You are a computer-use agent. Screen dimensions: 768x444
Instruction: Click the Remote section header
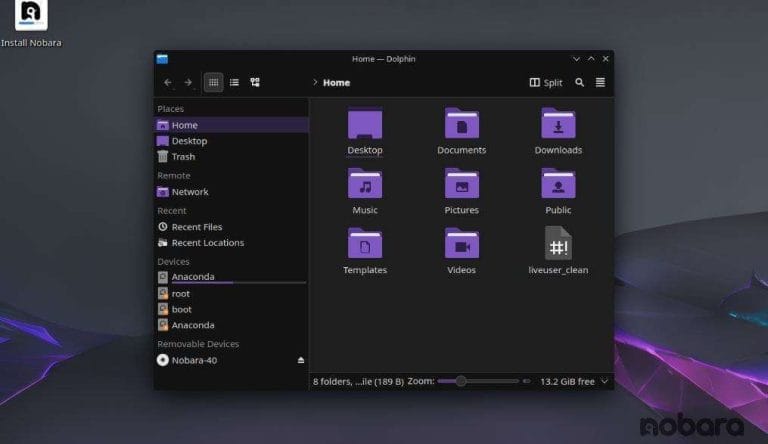pyautogui.click(x=174, y=175)
